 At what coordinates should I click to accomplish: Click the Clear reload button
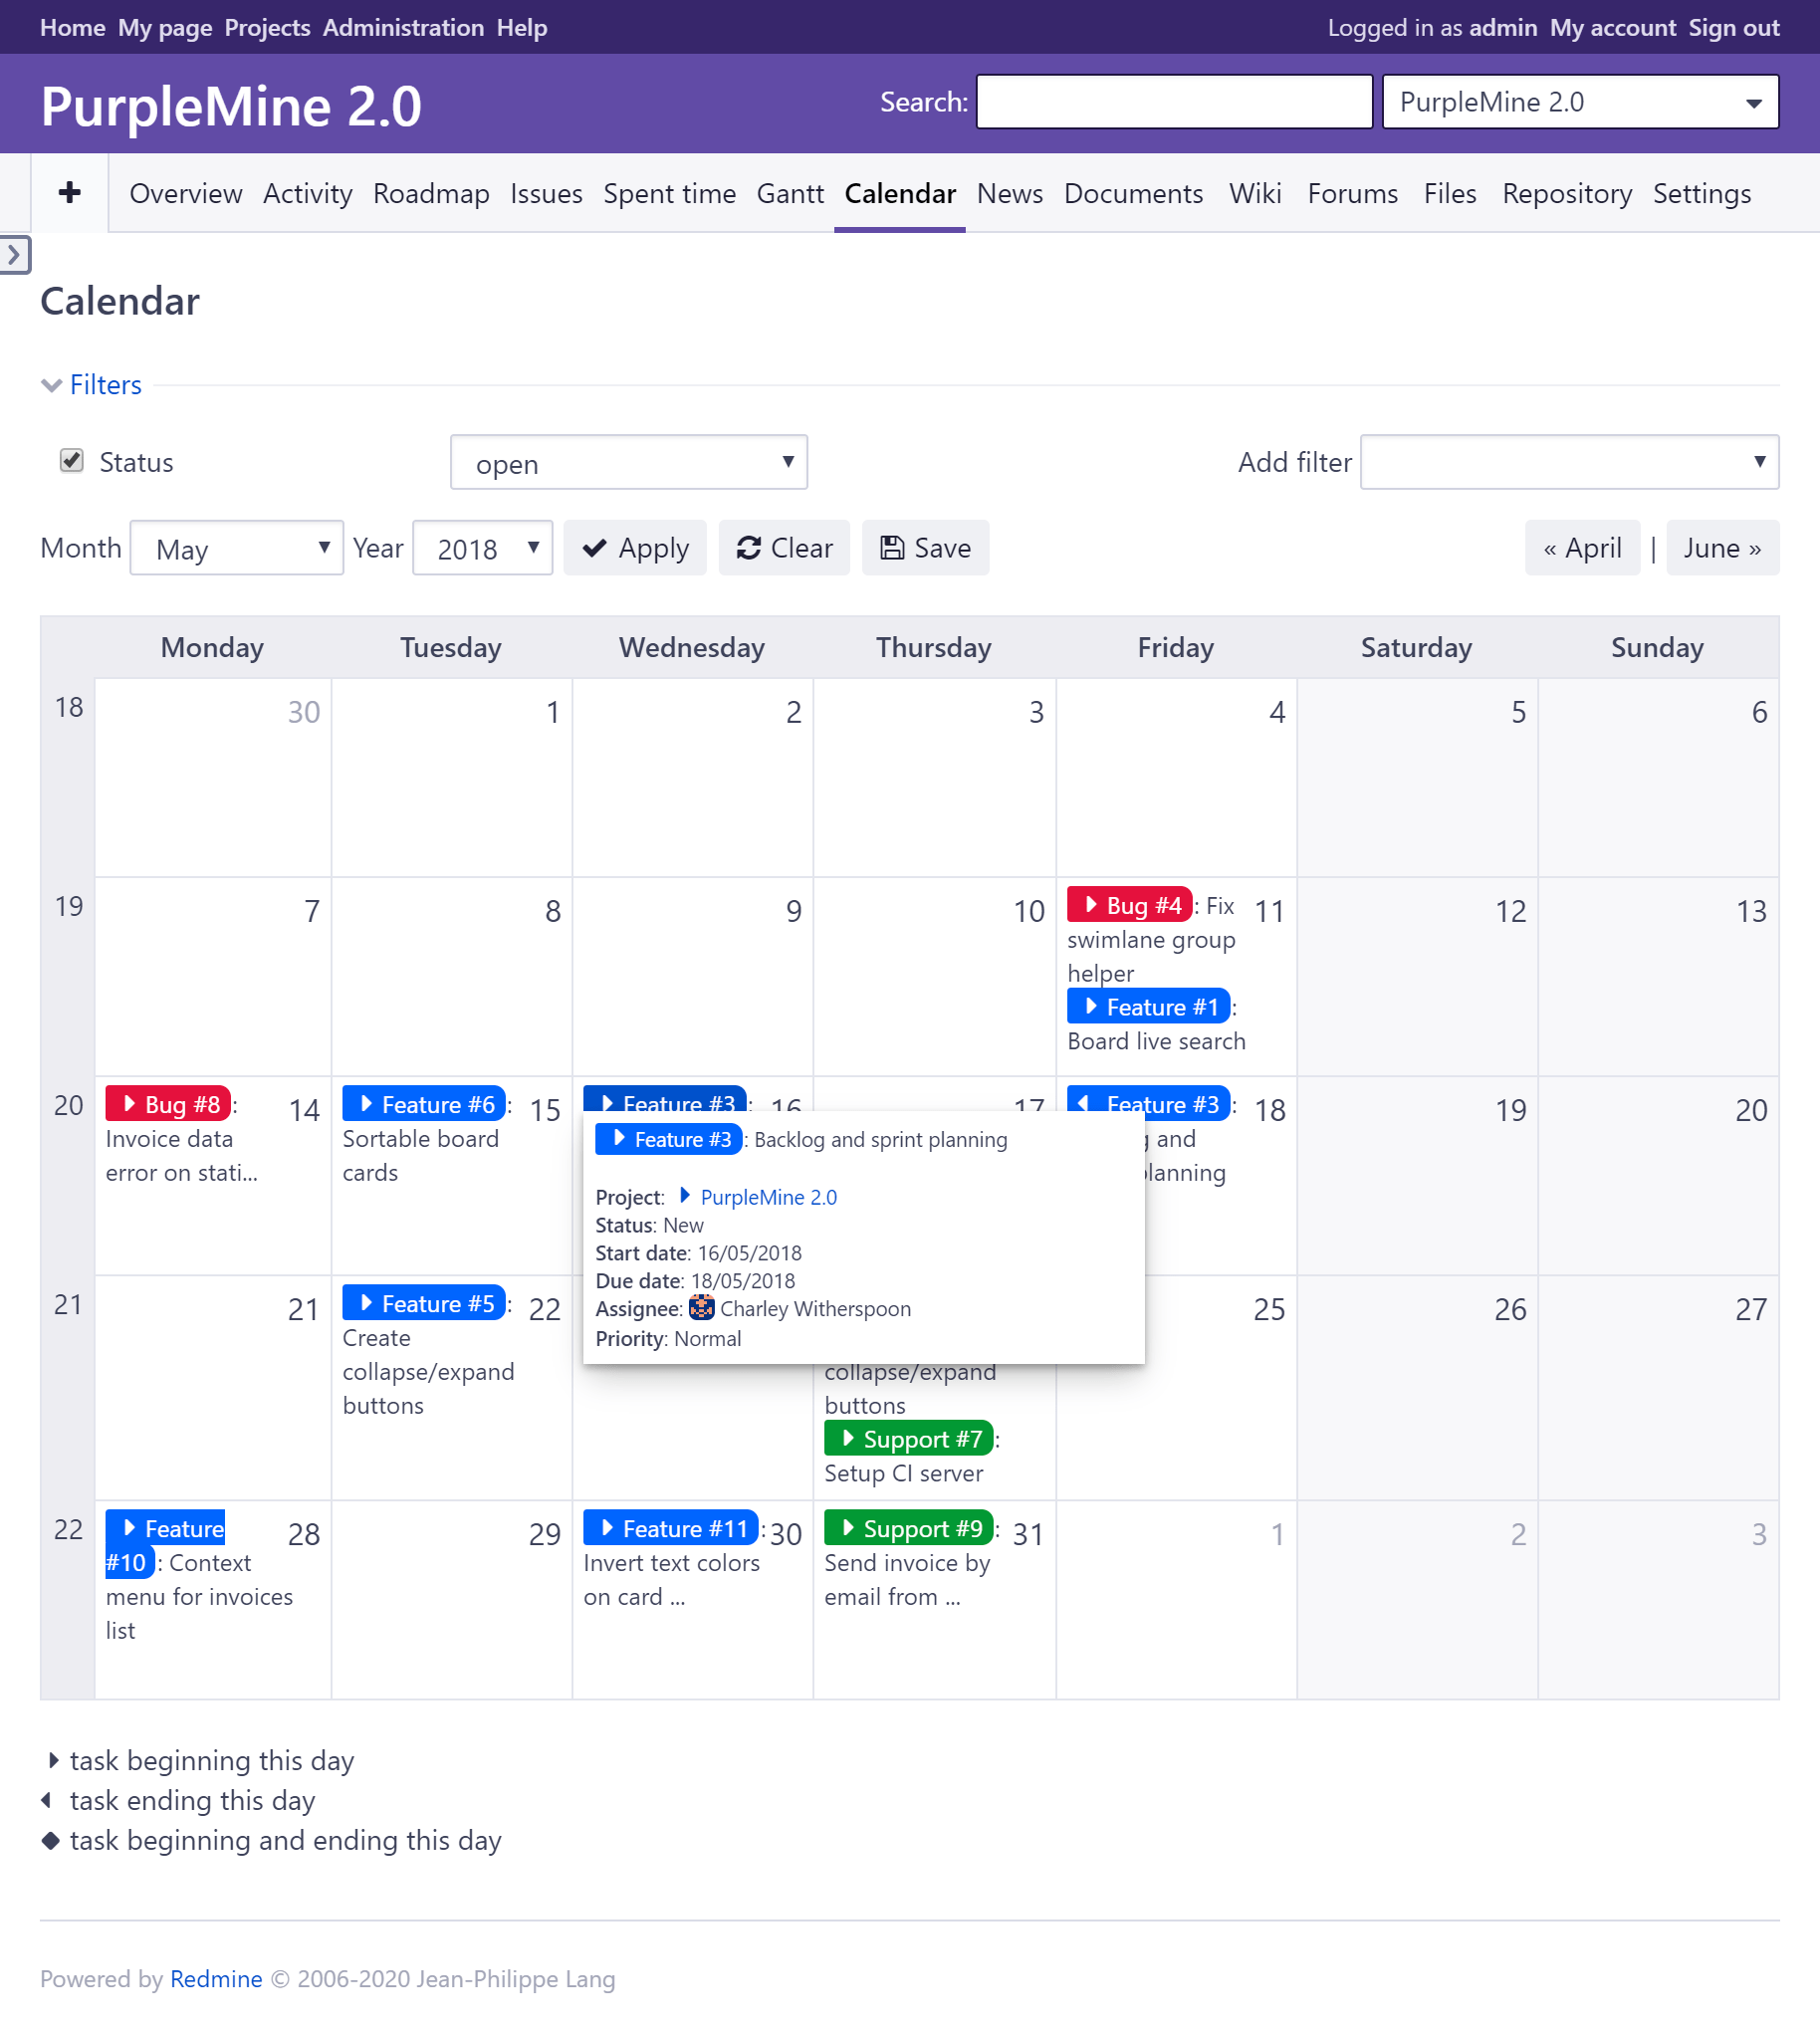(784, 548)
